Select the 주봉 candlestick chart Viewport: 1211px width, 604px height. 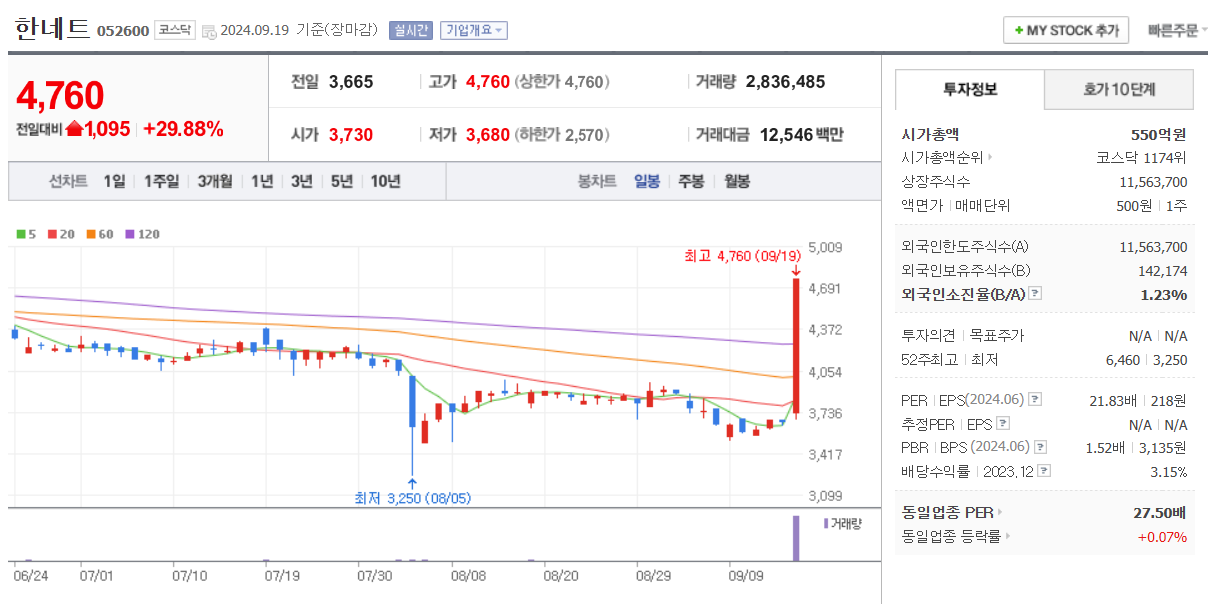[691, 181]
